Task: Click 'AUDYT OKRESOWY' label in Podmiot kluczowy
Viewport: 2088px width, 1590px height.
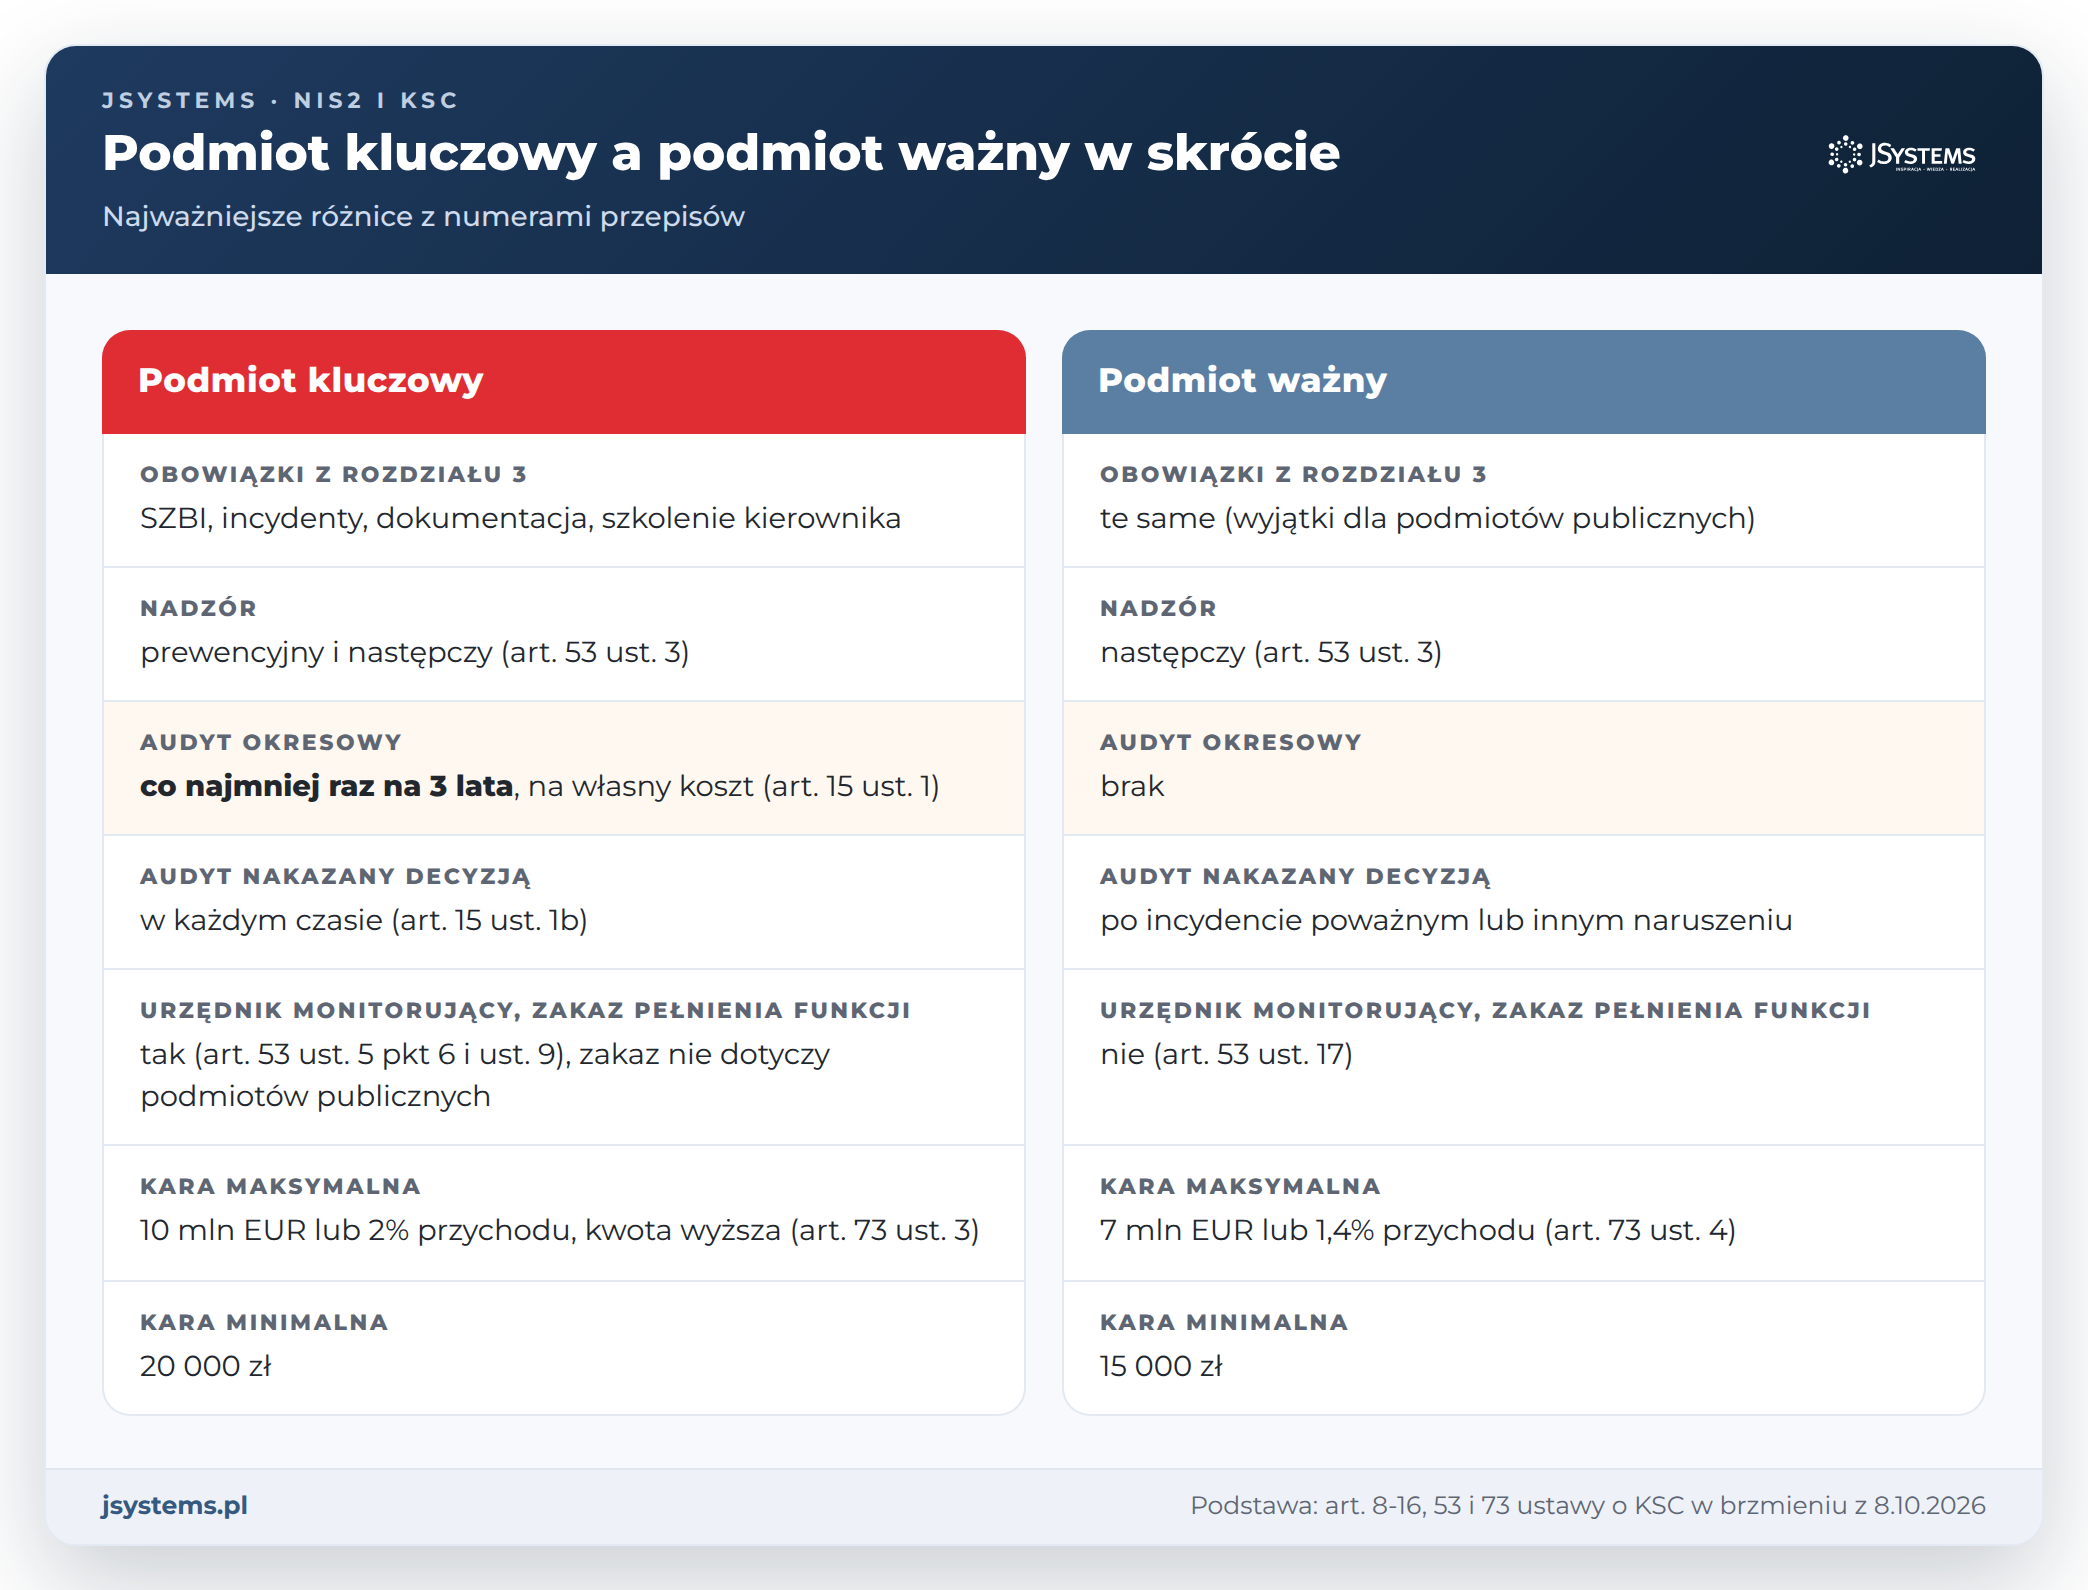Action: [x=270, y=742]
